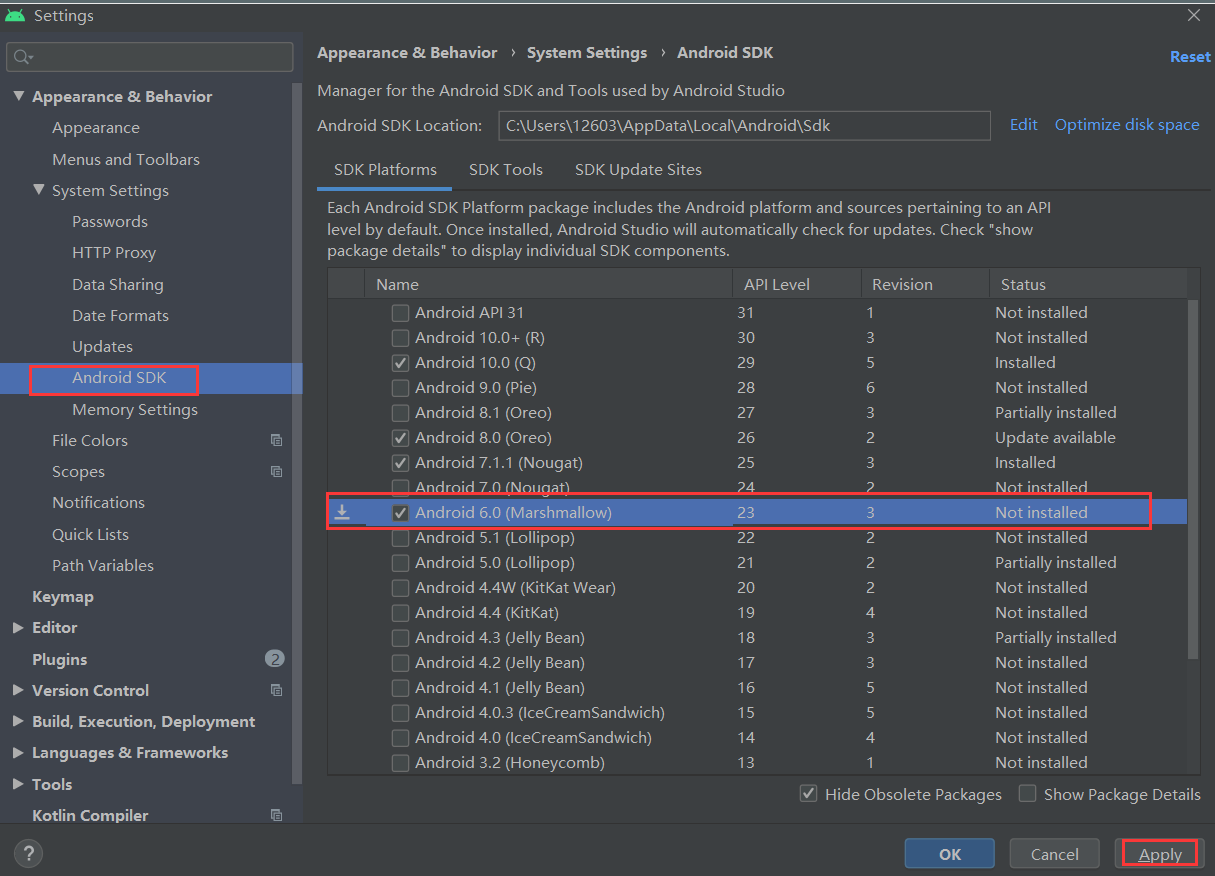
Task: Uncheck the Android 7.1.1 (Nougat) checkbox
Action: (x=400, y=462)
